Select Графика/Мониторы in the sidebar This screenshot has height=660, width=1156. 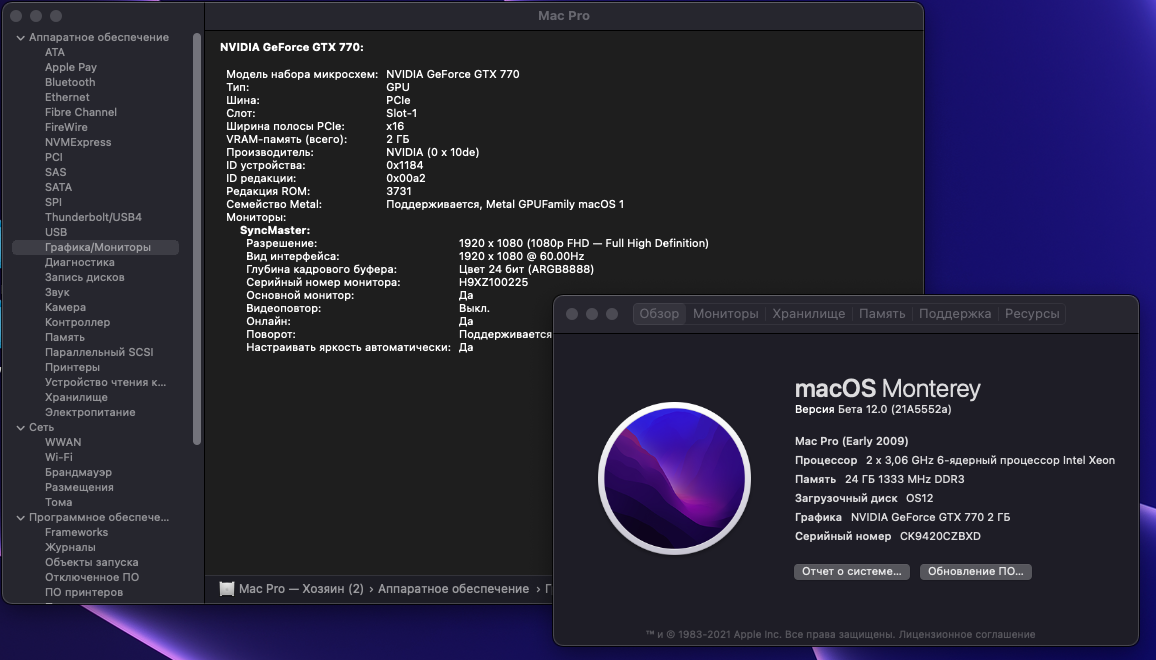click(x=95, y=247)
